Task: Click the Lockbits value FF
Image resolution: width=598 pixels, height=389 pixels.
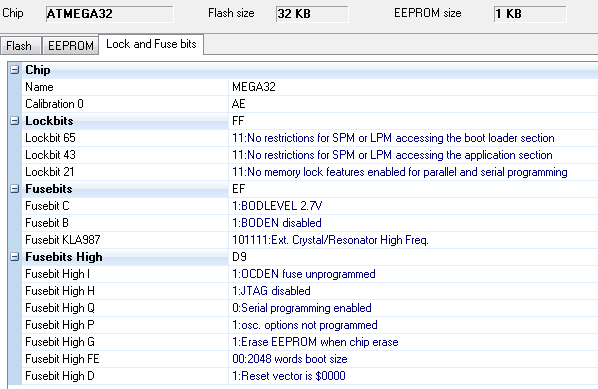Action: pos(238,121)
